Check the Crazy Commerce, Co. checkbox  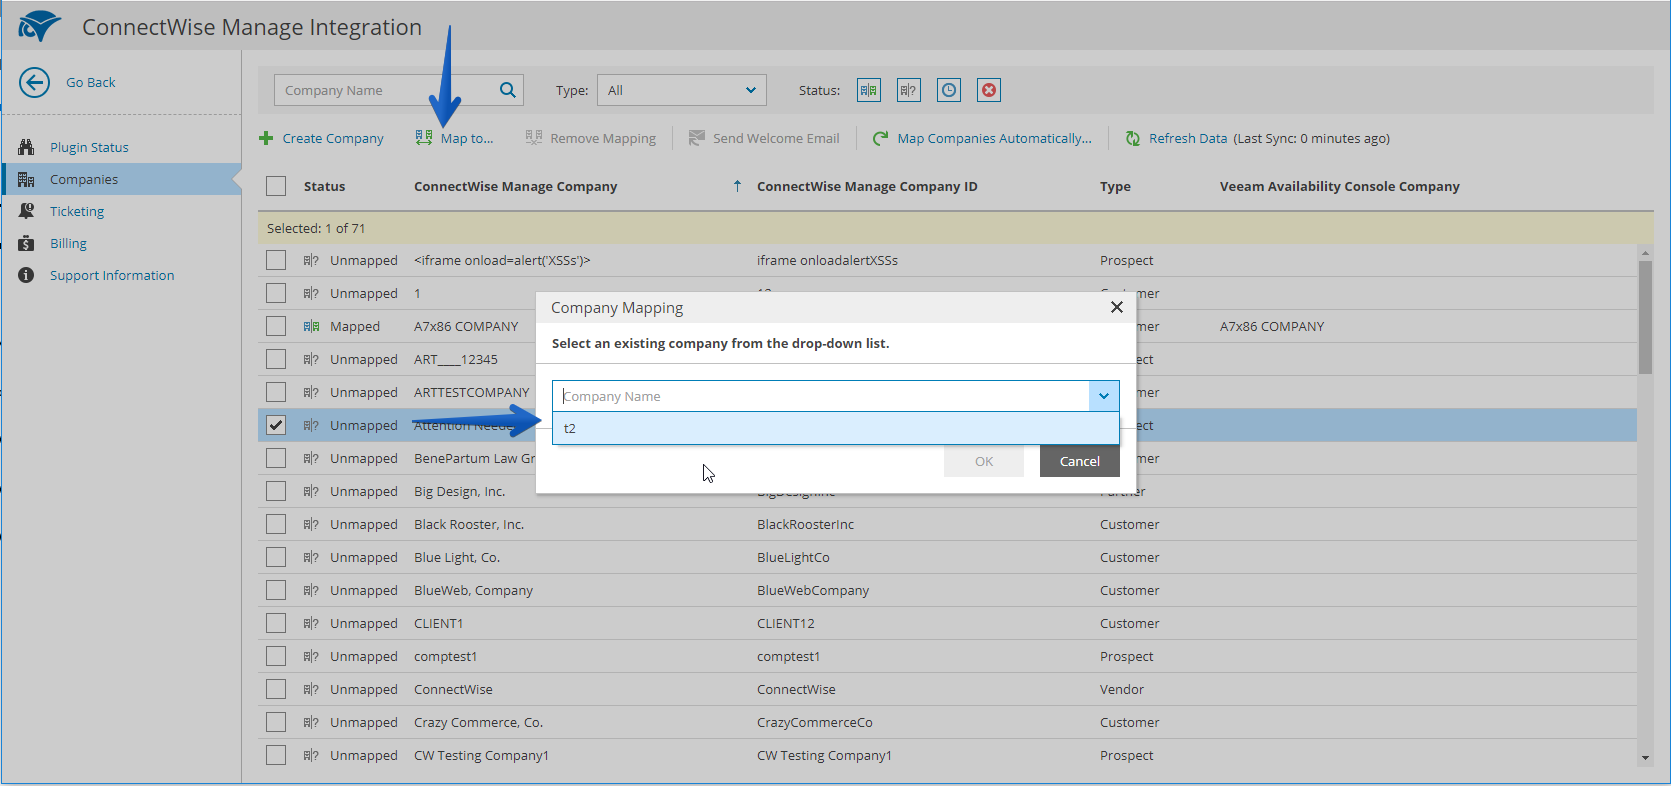click(x=276, y=722)
